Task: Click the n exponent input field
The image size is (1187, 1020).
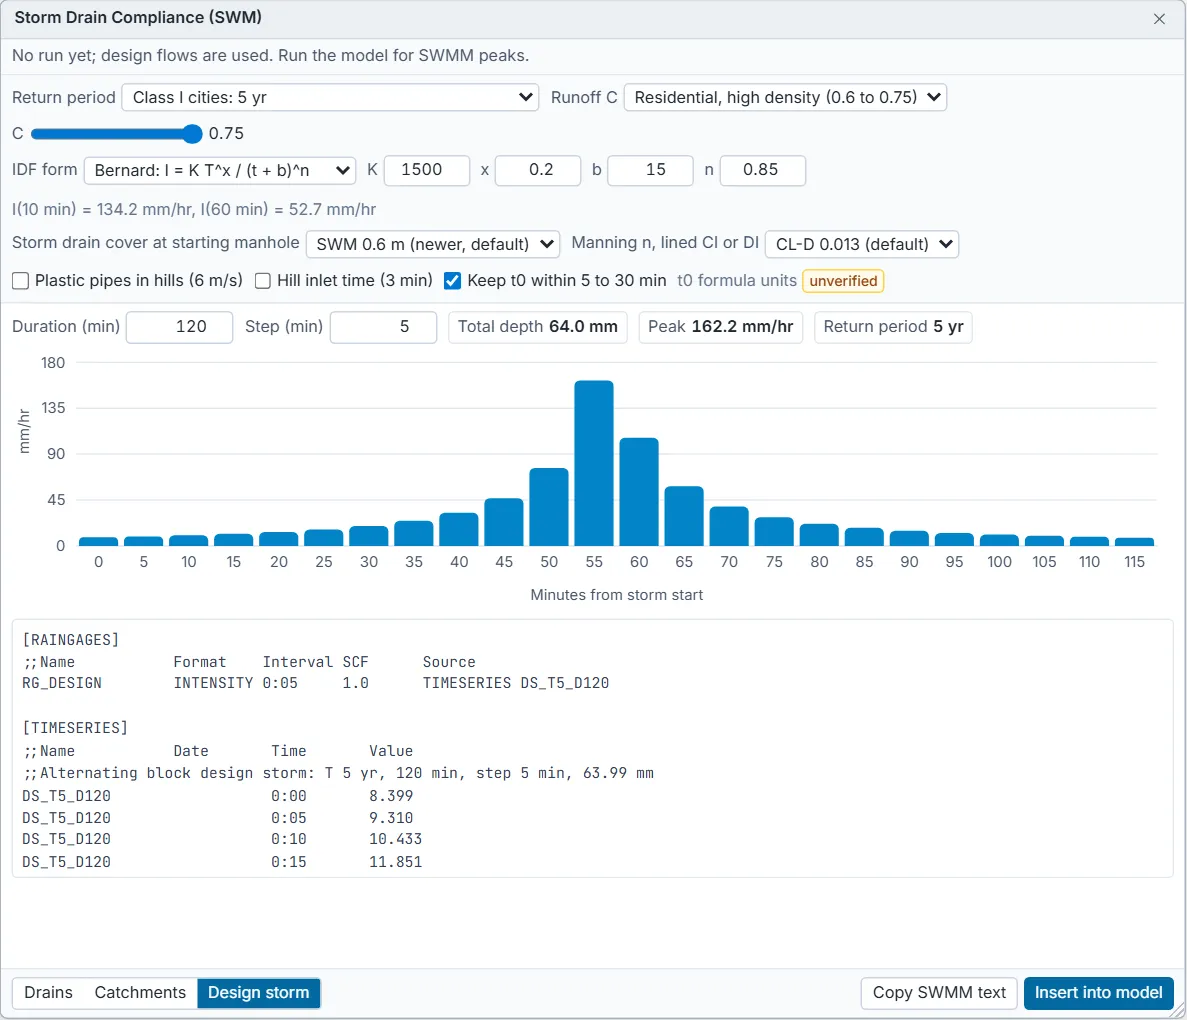Action: tap(762, 170)
